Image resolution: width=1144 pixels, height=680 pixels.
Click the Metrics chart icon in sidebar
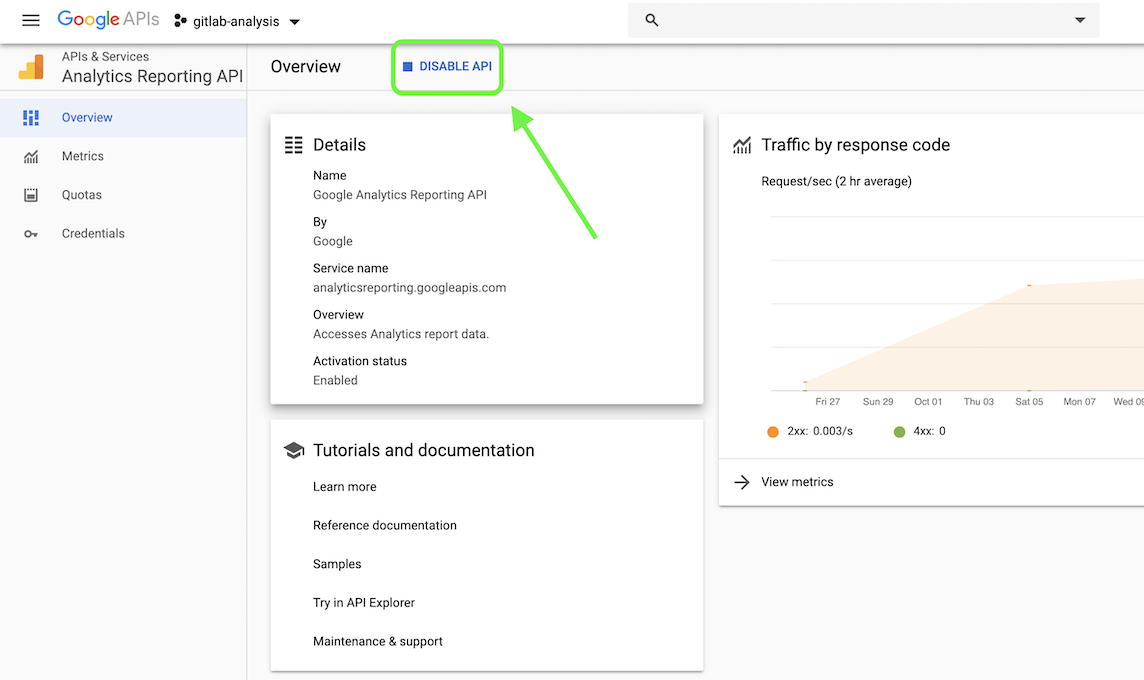click(31, 156)
